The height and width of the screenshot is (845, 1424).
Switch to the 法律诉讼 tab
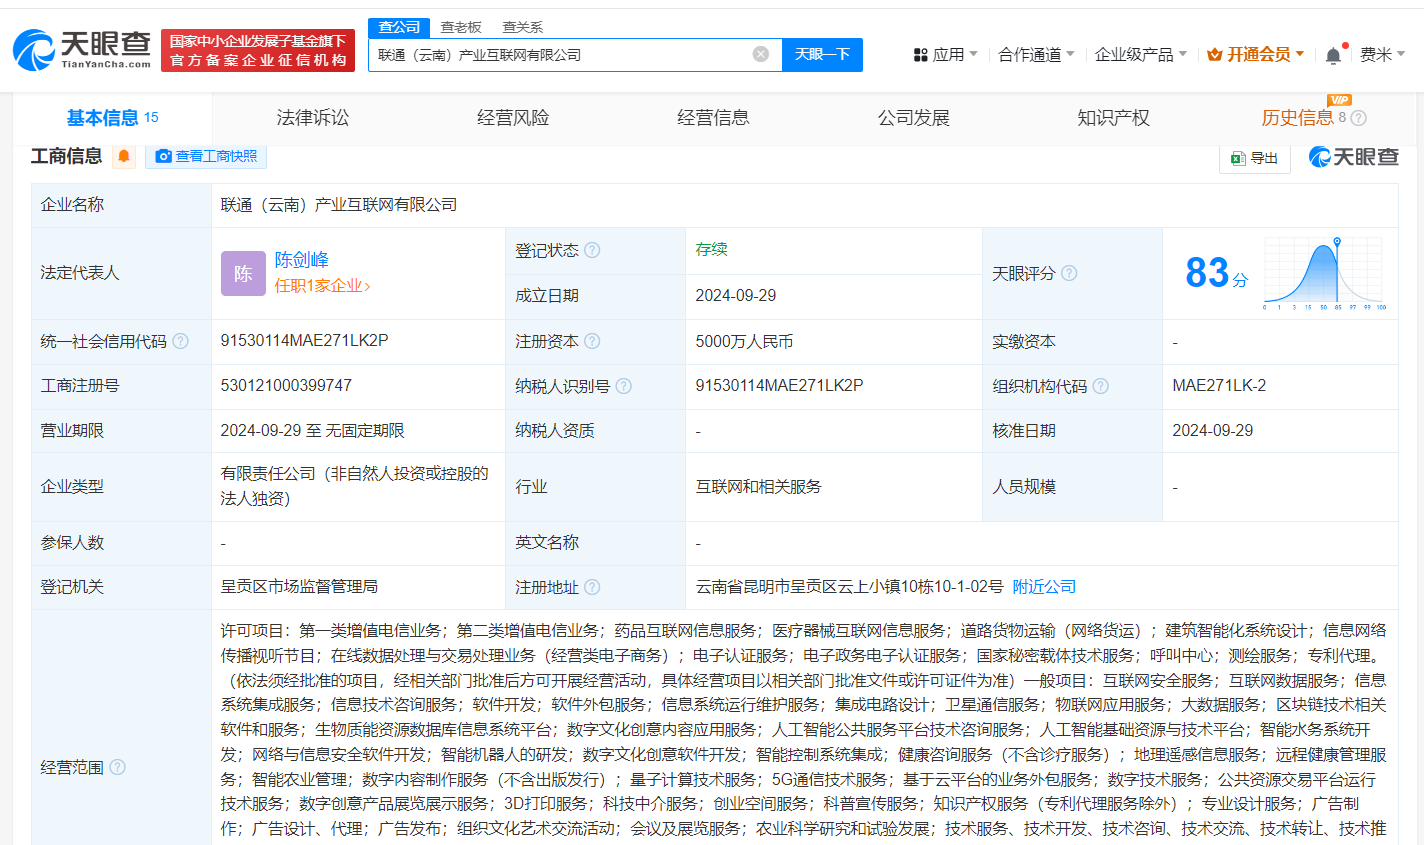pos(313,118)
